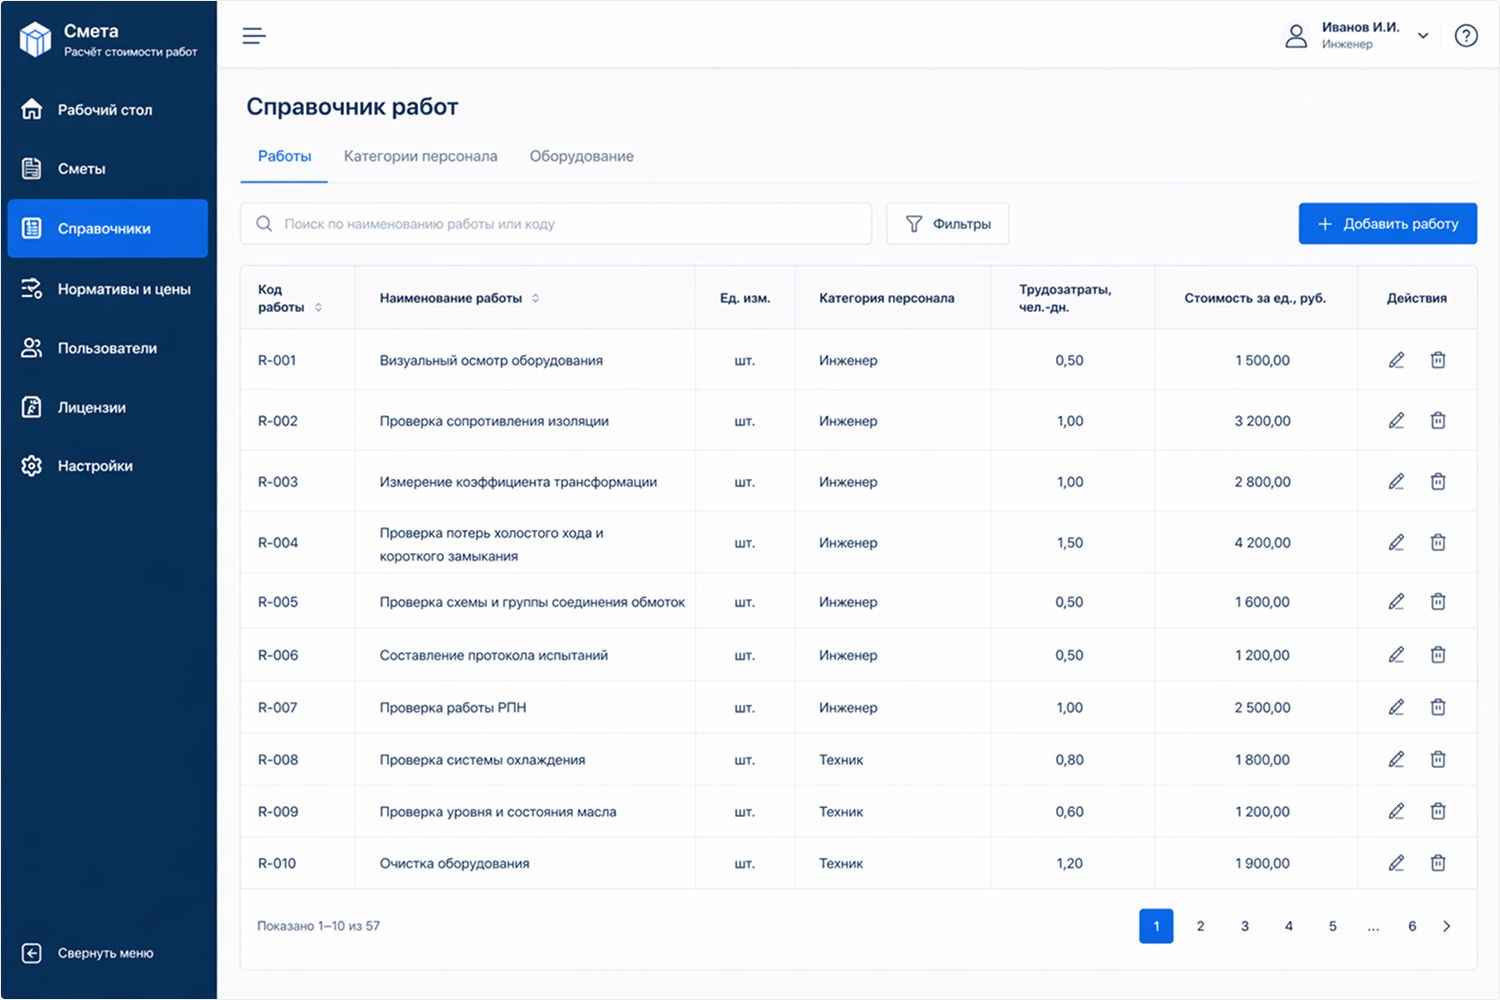Edit work R-001 with pencil icon
The image size is (1500, 1000).
1396,360
